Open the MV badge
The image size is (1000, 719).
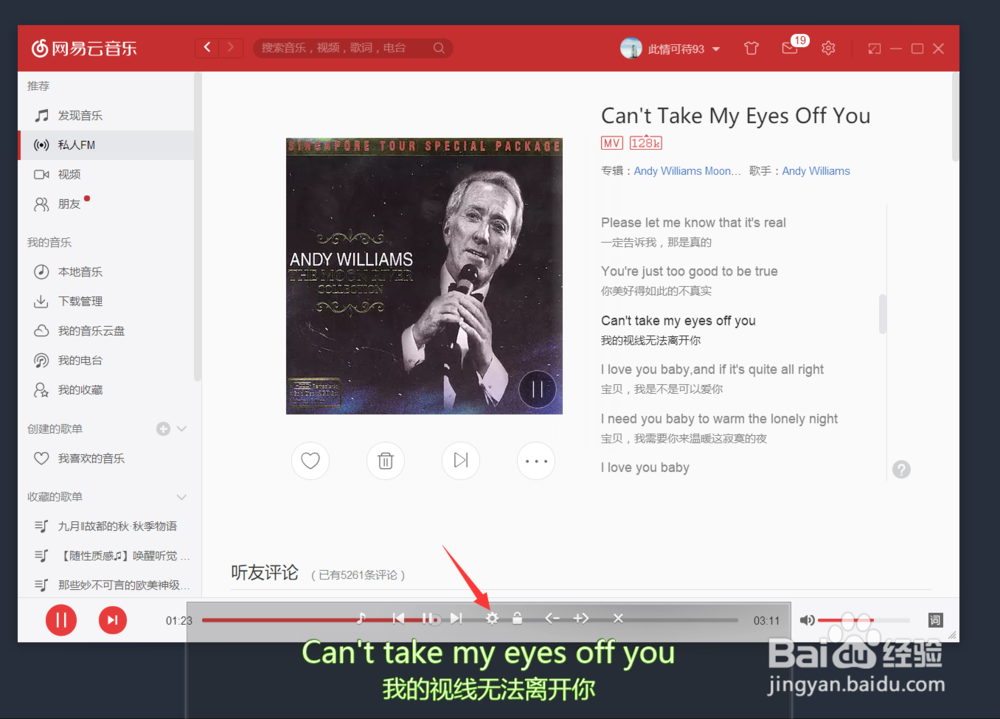point(612,143)
